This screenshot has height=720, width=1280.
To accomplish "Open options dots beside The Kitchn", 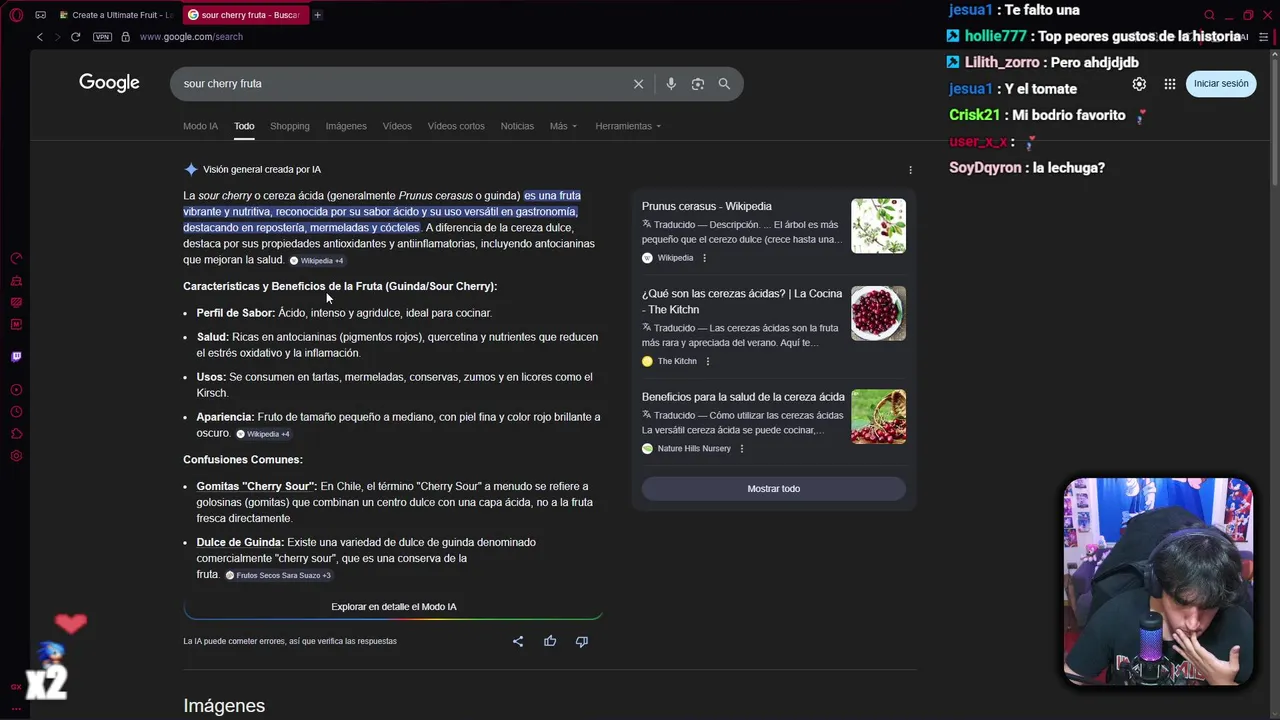I will [707, 361].
